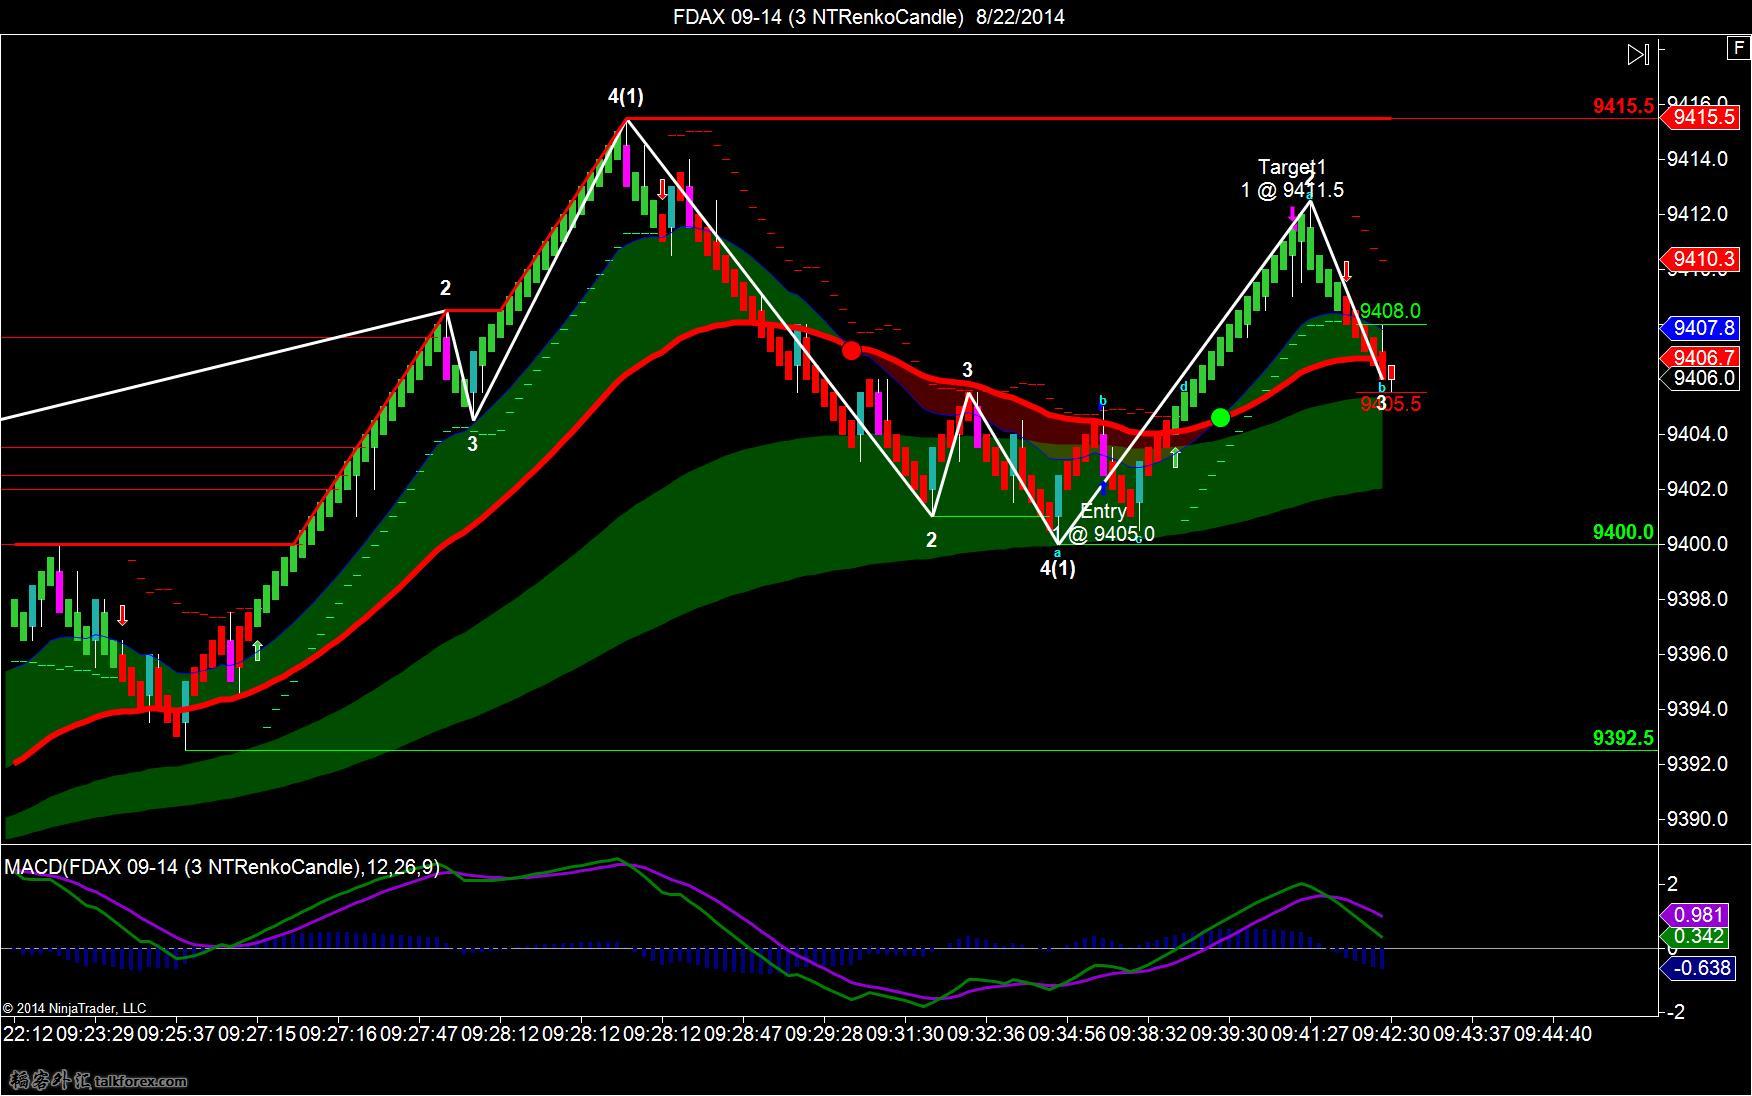Select the red 9406.7 price marker
The width and height of the screenshot is (1752, 1096).
pyautogui.click(x=1699, y=358)
